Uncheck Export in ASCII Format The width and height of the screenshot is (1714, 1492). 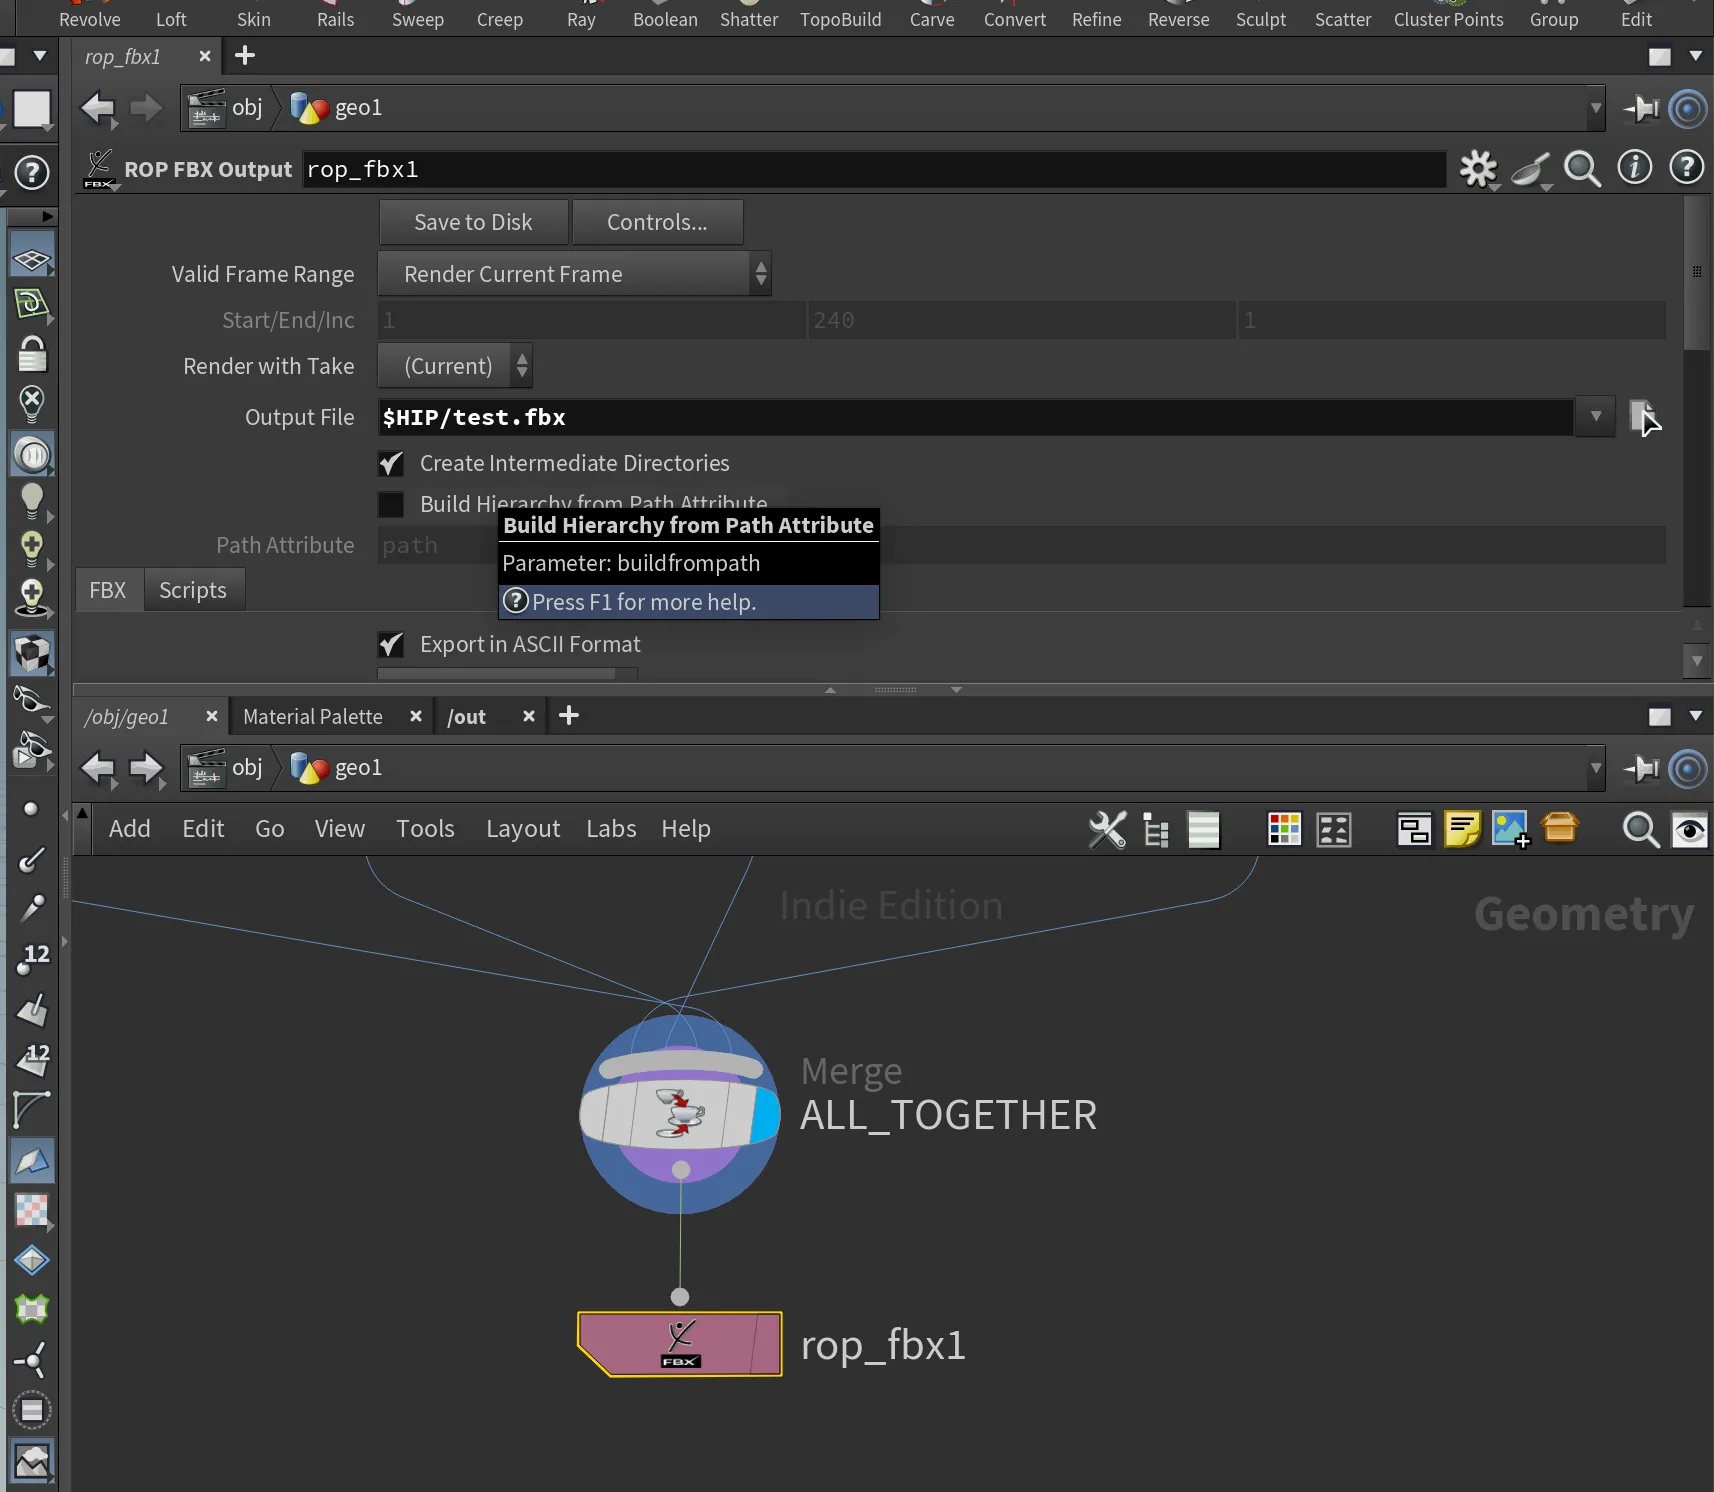click(391, 645)
